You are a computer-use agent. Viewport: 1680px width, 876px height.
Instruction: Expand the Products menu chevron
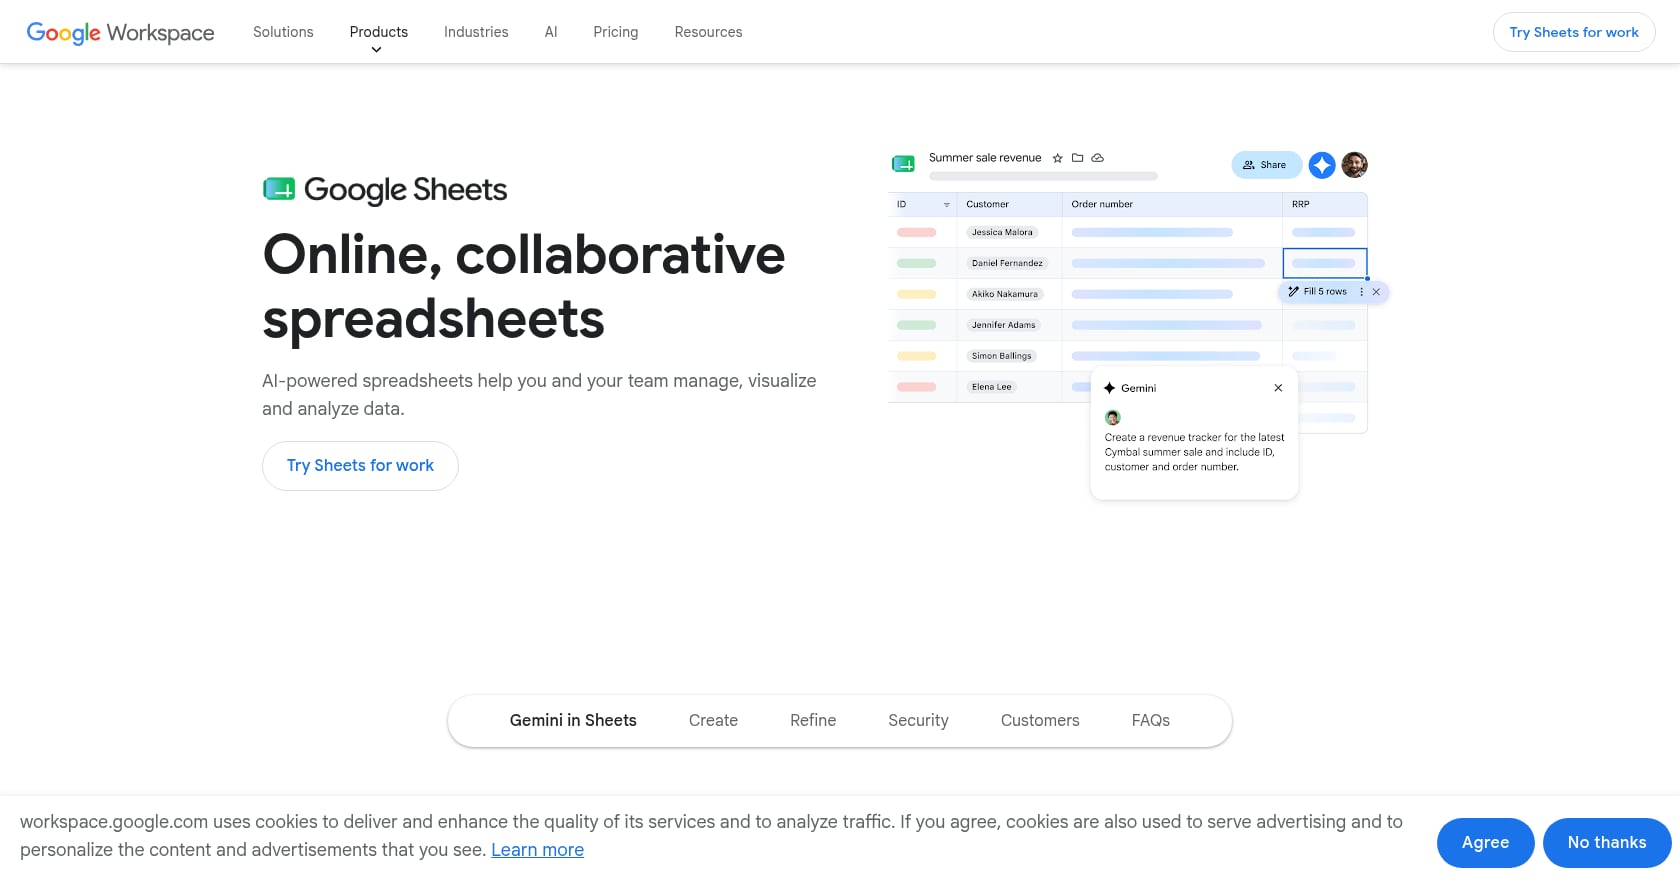376,50
